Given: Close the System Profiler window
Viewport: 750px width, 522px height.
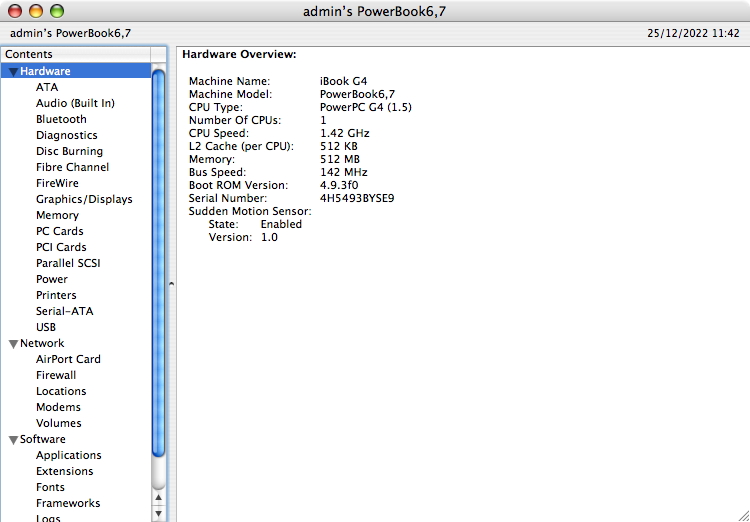Looking at the screenshot, I should click(15, 11).
